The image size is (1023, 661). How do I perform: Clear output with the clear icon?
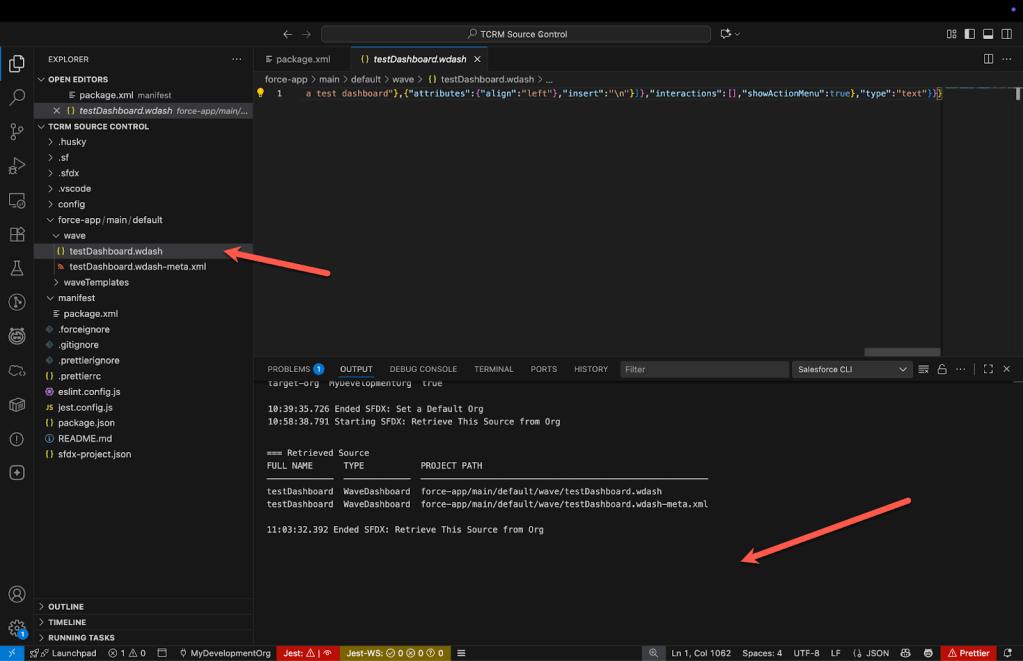click(924, 369)
